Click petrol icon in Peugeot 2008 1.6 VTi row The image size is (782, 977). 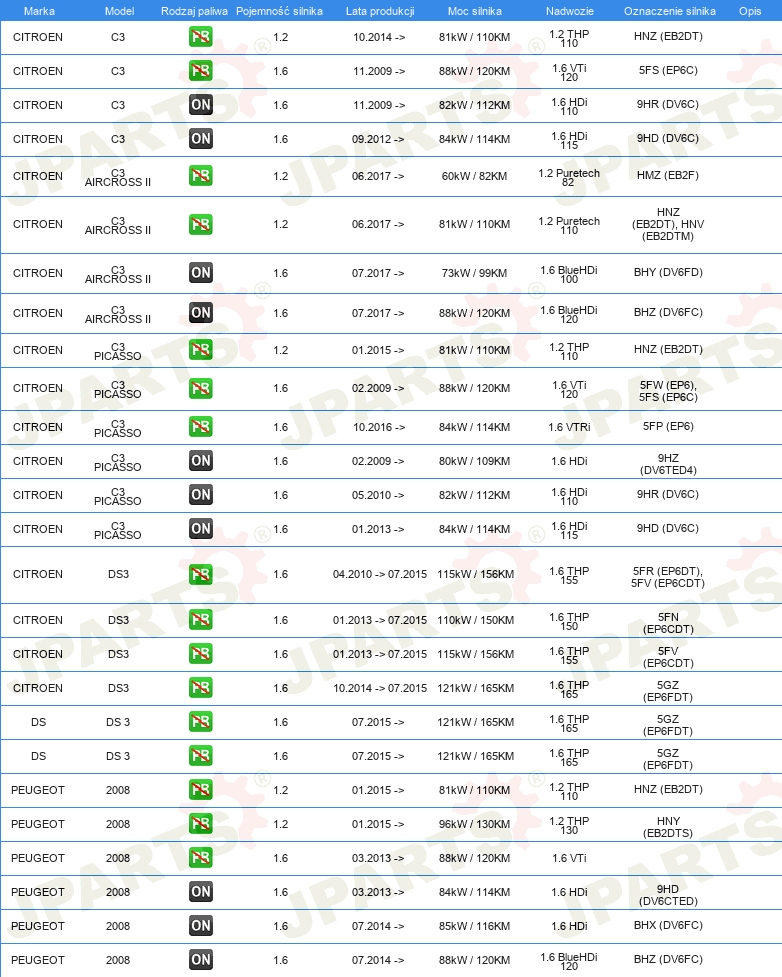pyautogui.click(x=201, y=858)
